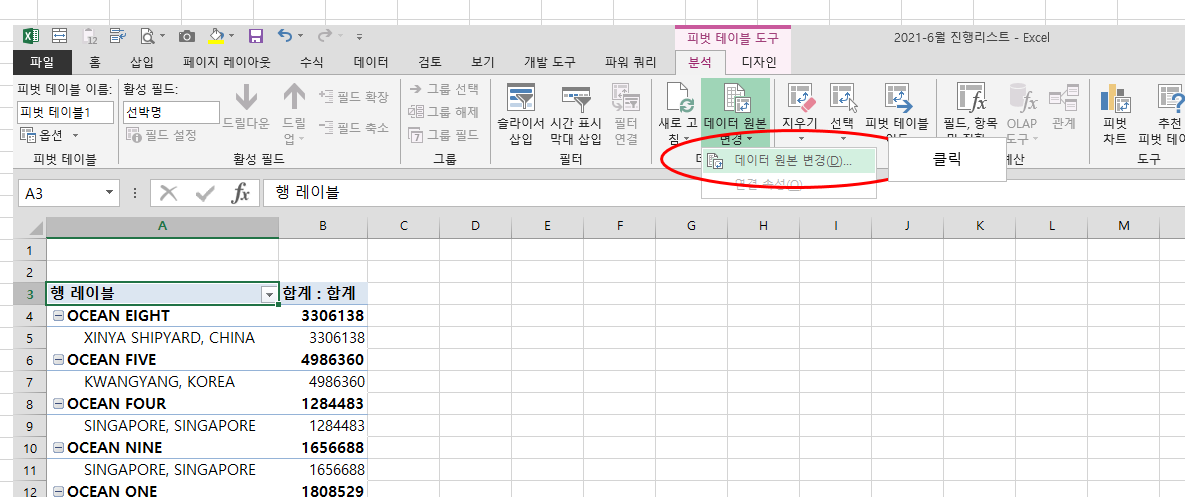The height and width of the screenshot is (497, 1185).
Task: Open the 파일 menu
Action: 42,62
